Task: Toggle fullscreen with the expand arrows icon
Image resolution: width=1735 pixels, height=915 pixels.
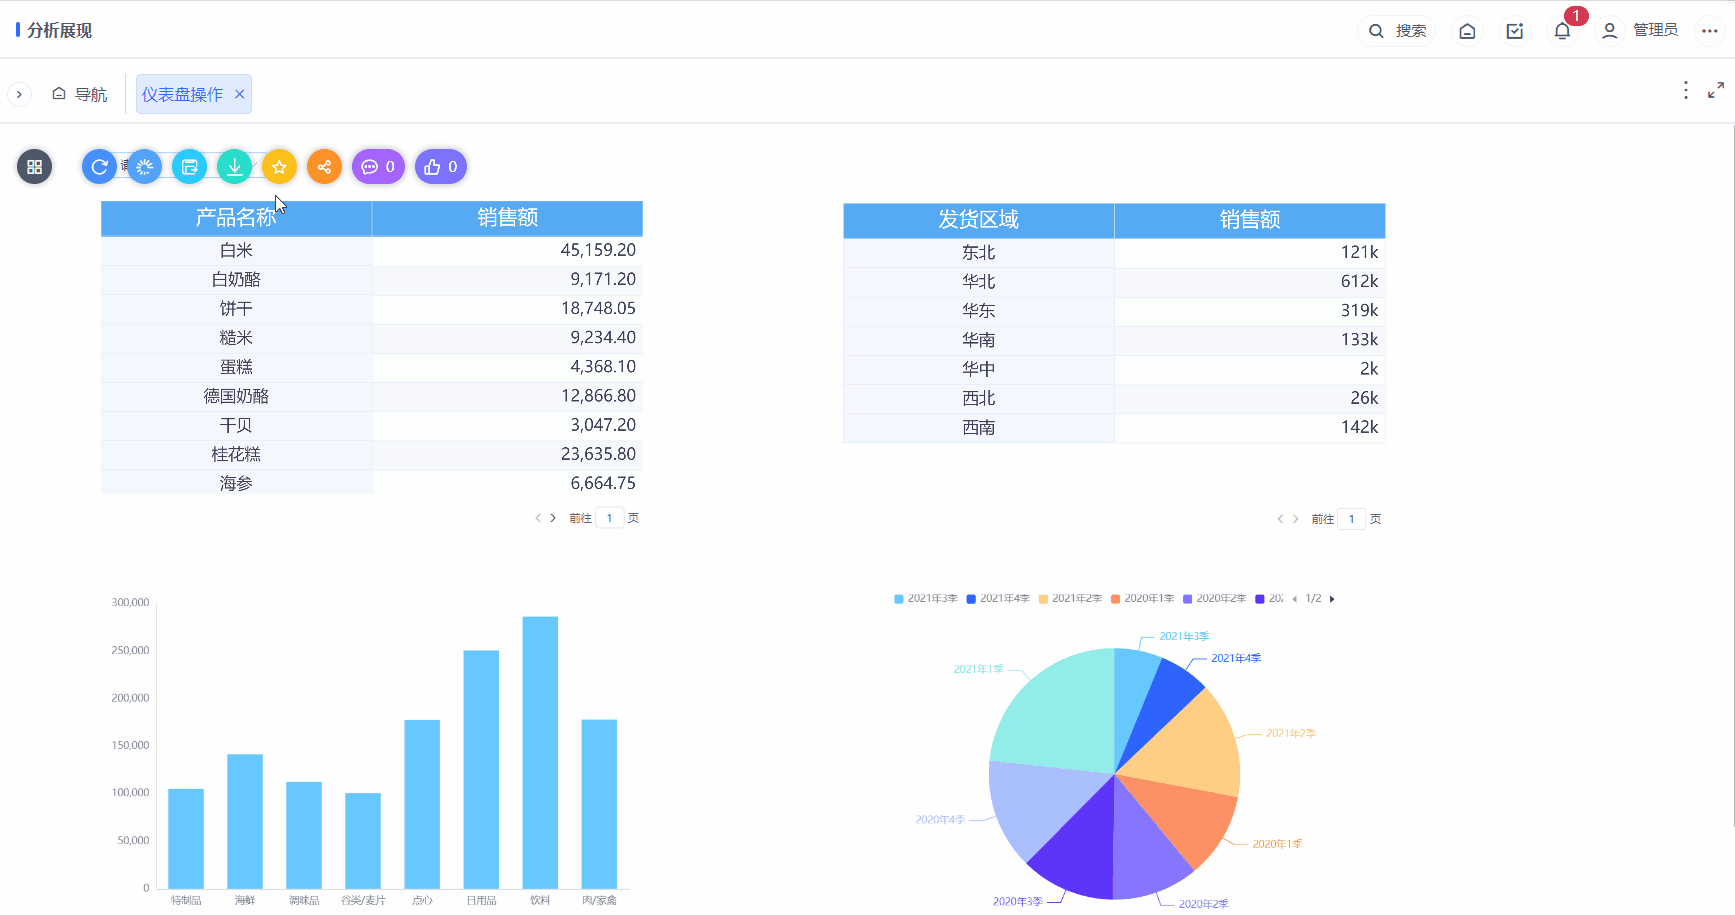Action: pyautogui.click(x=1716, y=91)
